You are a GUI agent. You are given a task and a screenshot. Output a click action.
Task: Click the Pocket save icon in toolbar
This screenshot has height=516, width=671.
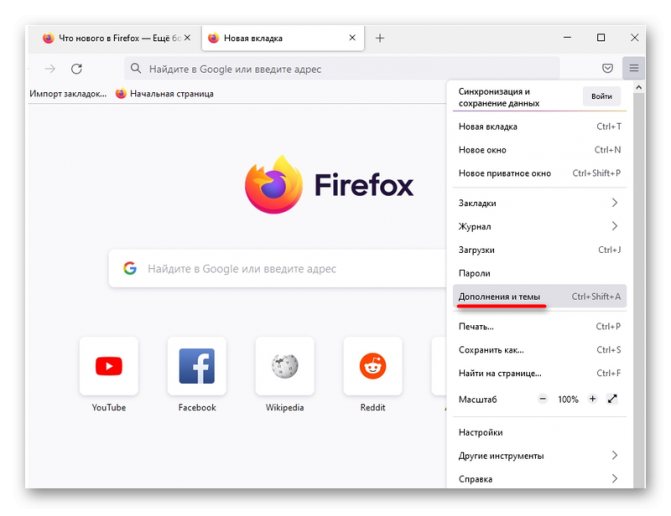click(607, 68)
